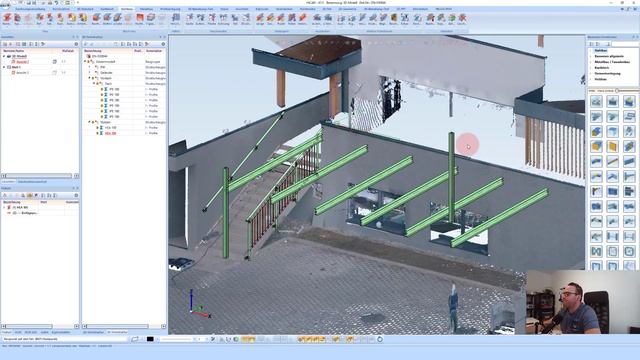Select the red HEA 200 tree item
Image resolution: width=640 pixels, height=360 pixels.
[x=110, y=133]
